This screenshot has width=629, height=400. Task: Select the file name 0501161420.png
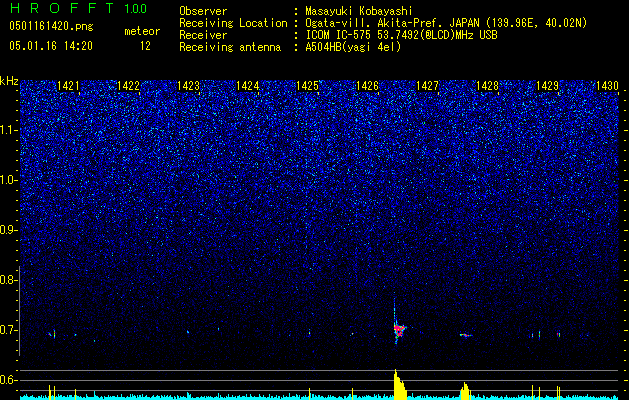click(51, 26)
